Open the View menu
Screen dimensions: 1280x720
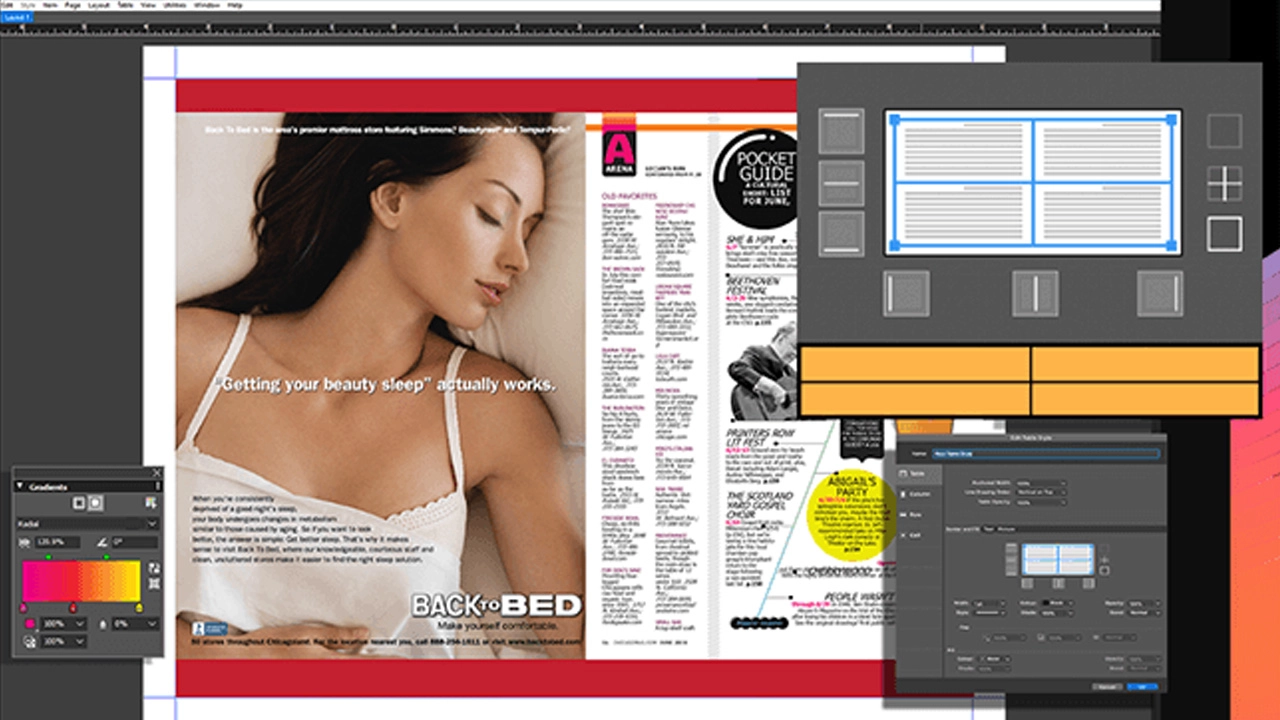(x=147, y=5)
